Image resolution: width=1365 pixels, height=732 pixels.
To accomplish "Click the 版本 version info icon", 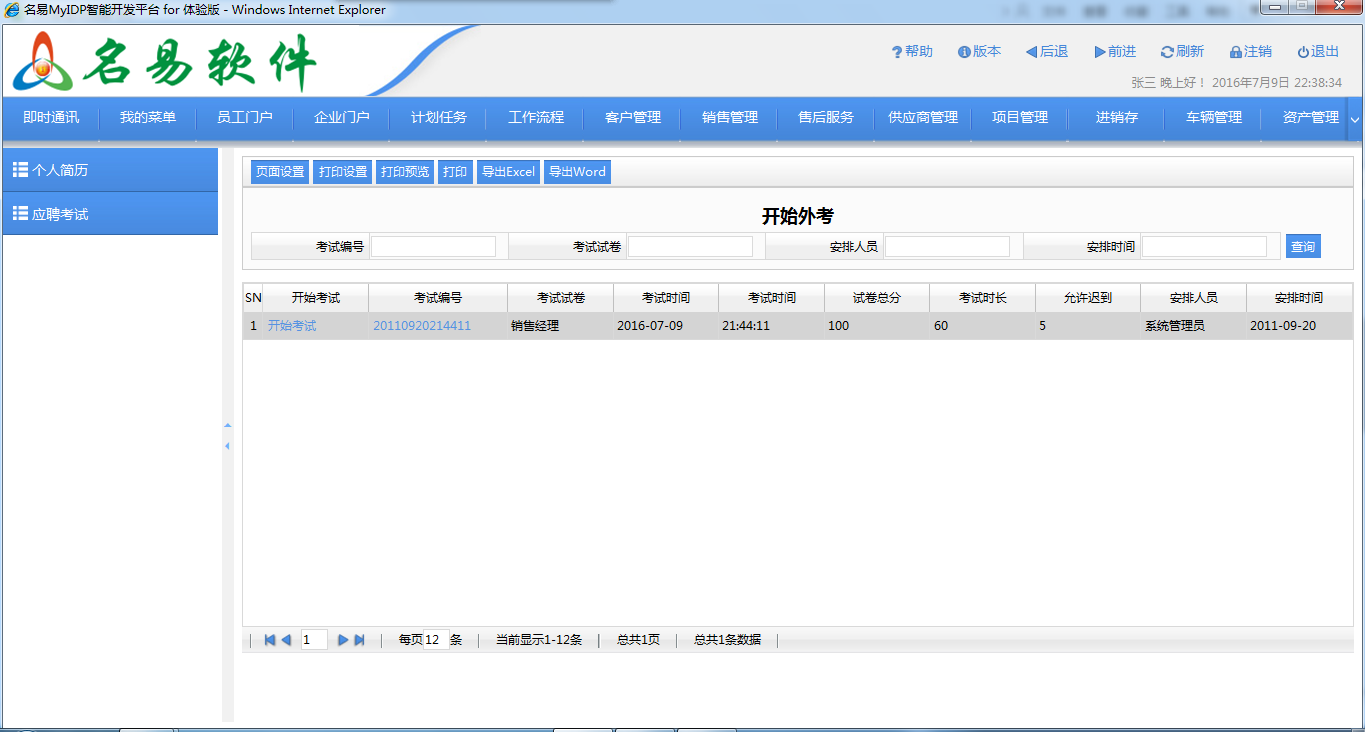I will tap(964, 52).
